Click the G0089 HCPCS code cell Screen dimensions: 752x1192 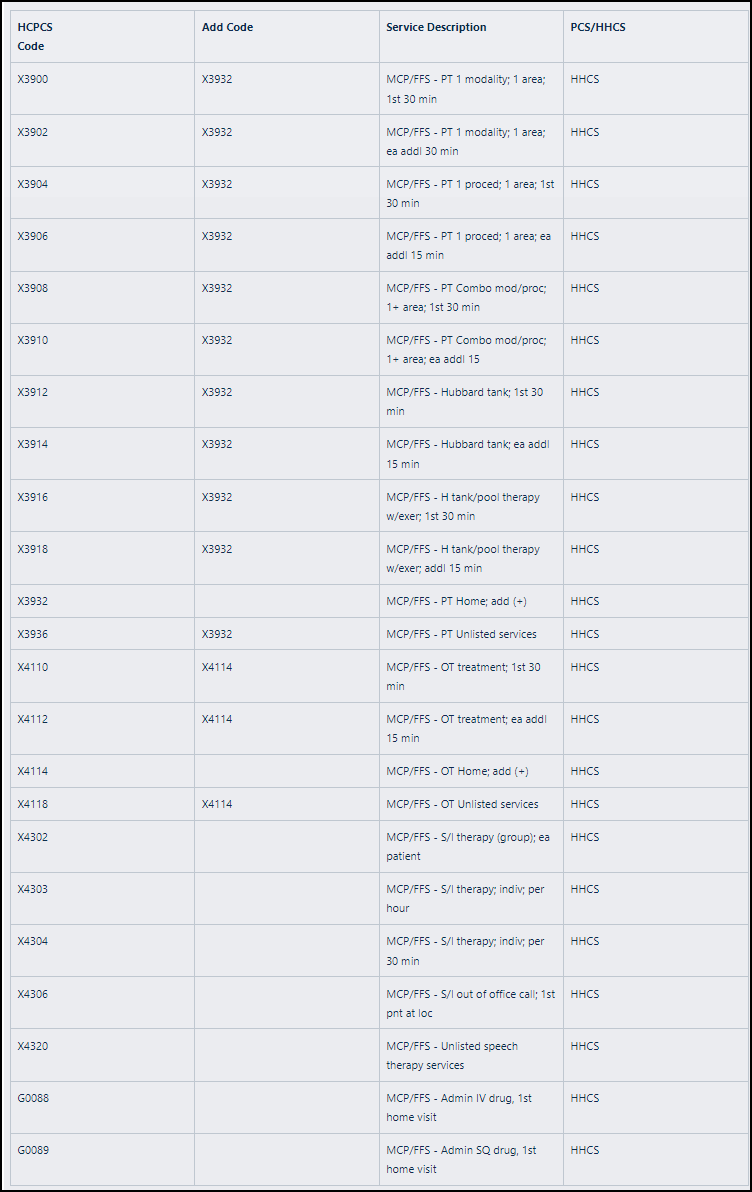coord(33,1151)
